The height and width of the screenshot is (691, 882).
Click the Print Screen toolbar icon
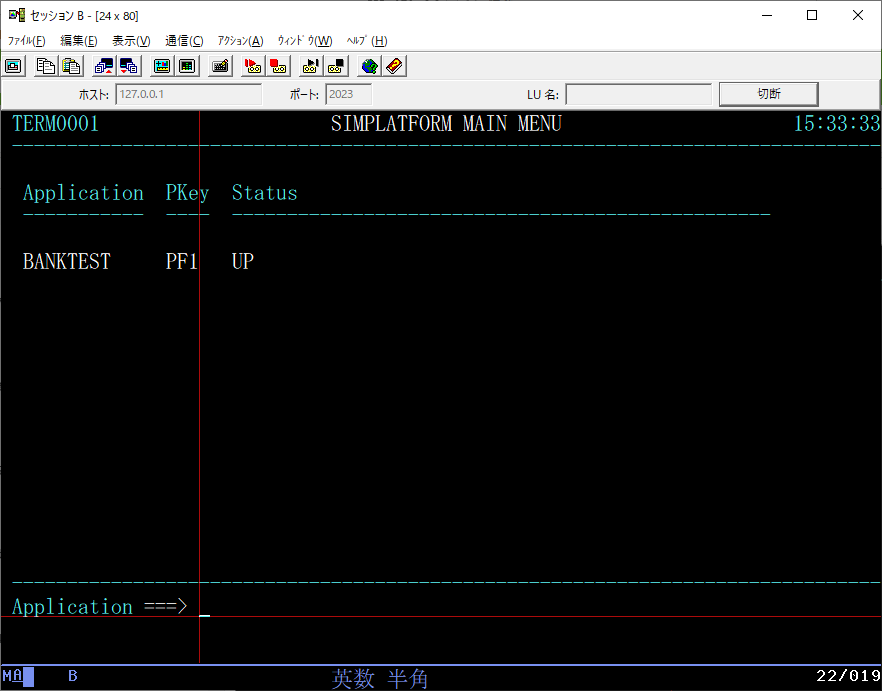14,66
